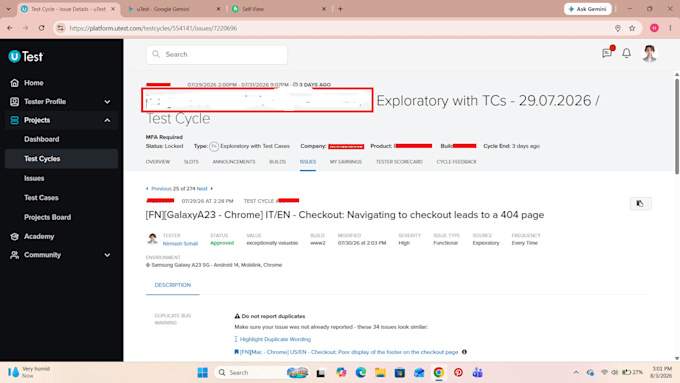This screenshot has width=680, height=383.
Task: Open File Explorer from taskbar
Action: pos(380,373)
